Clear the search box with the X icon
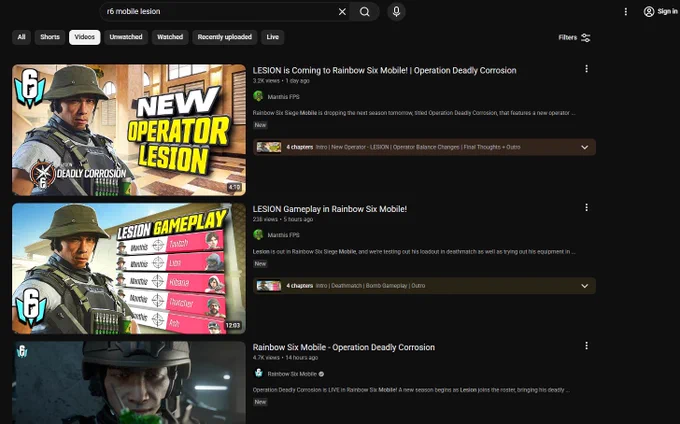 (x=342, y=12)
